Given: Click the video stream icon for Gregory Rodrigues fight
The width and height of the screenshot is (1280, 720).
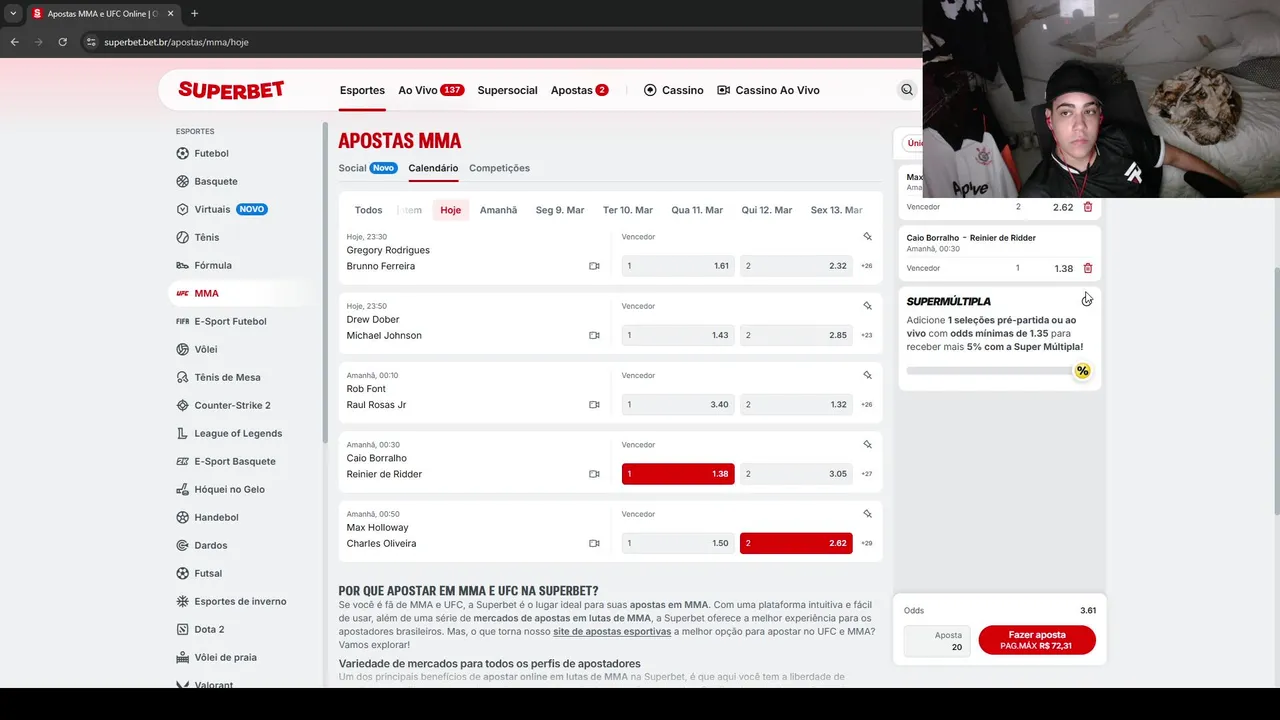Looking at the screenshot, I should (594, 266).
